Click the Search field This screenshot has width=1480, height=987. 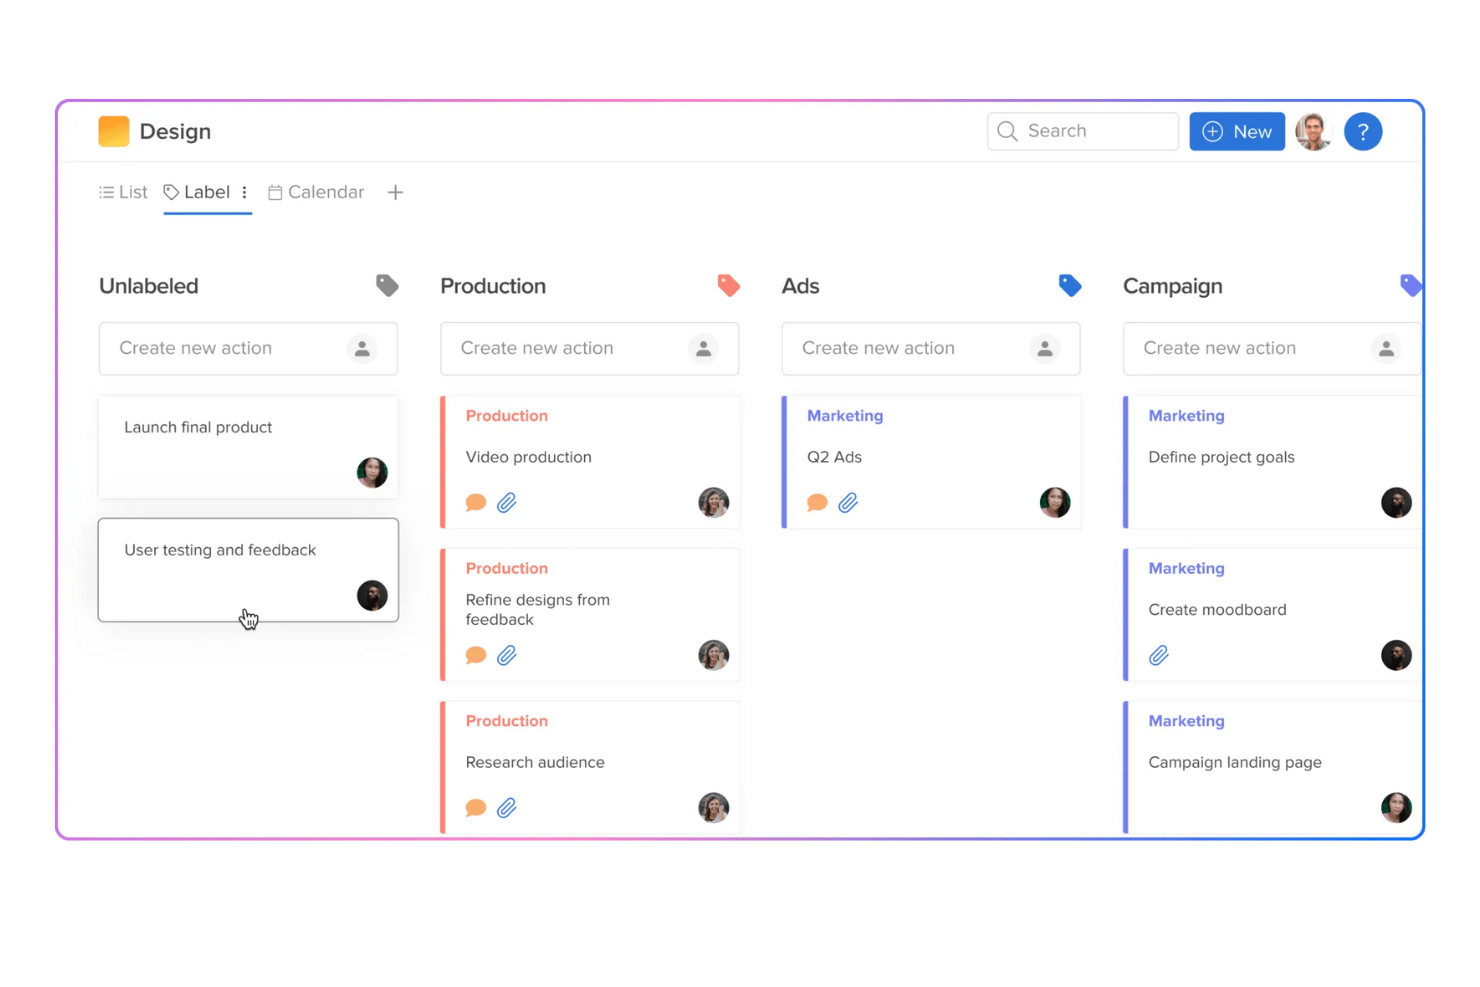point(1083,132)
